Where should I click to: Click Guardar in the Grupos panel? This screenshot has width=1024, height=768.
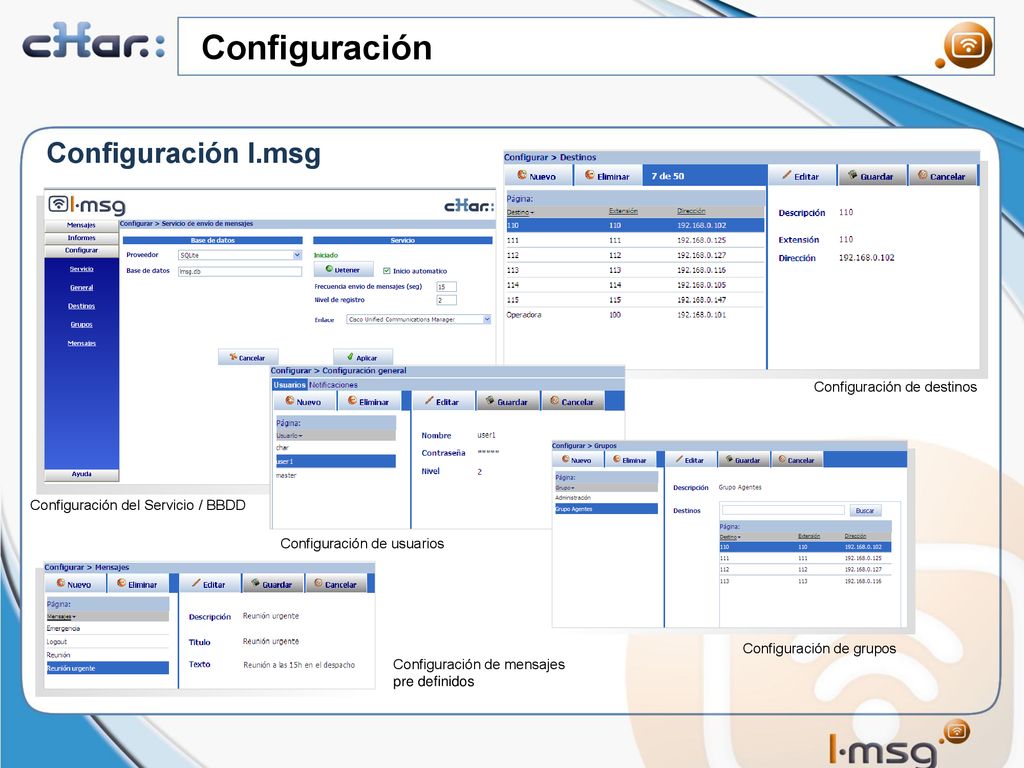[743, 460]
